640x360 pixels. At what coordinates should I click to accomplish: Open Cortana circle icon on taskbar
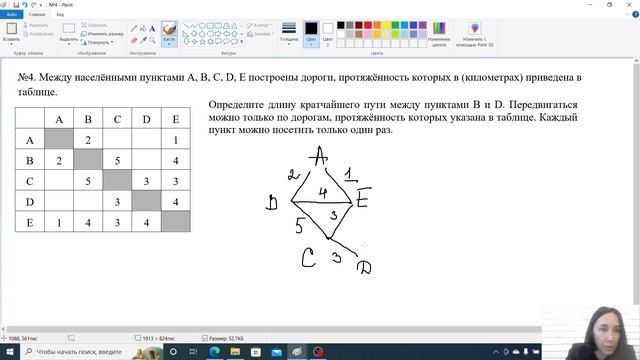173,352
